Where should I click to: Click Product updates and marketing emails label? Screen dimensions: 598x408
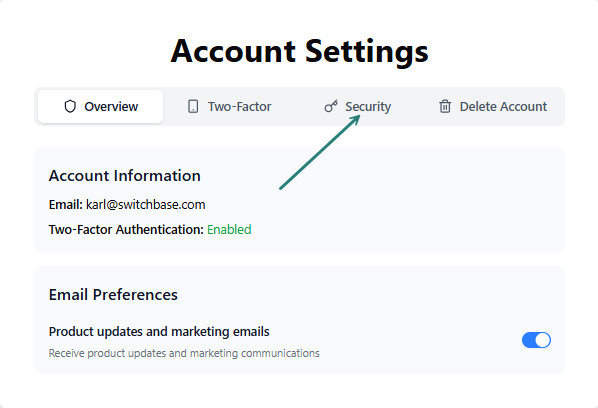[x=159, y=332]
